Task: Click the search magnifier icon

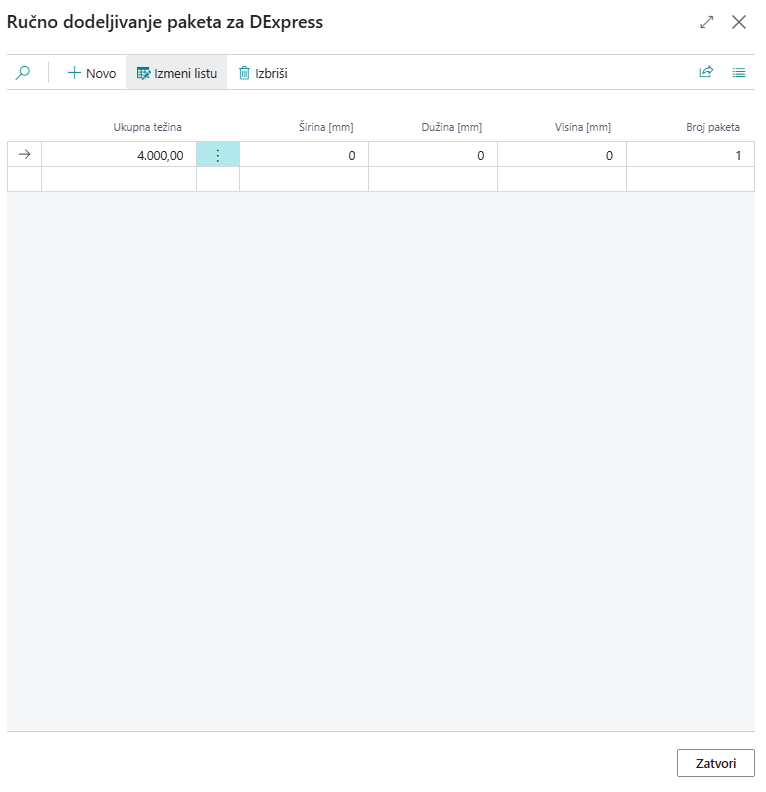Action: (23, 73)
